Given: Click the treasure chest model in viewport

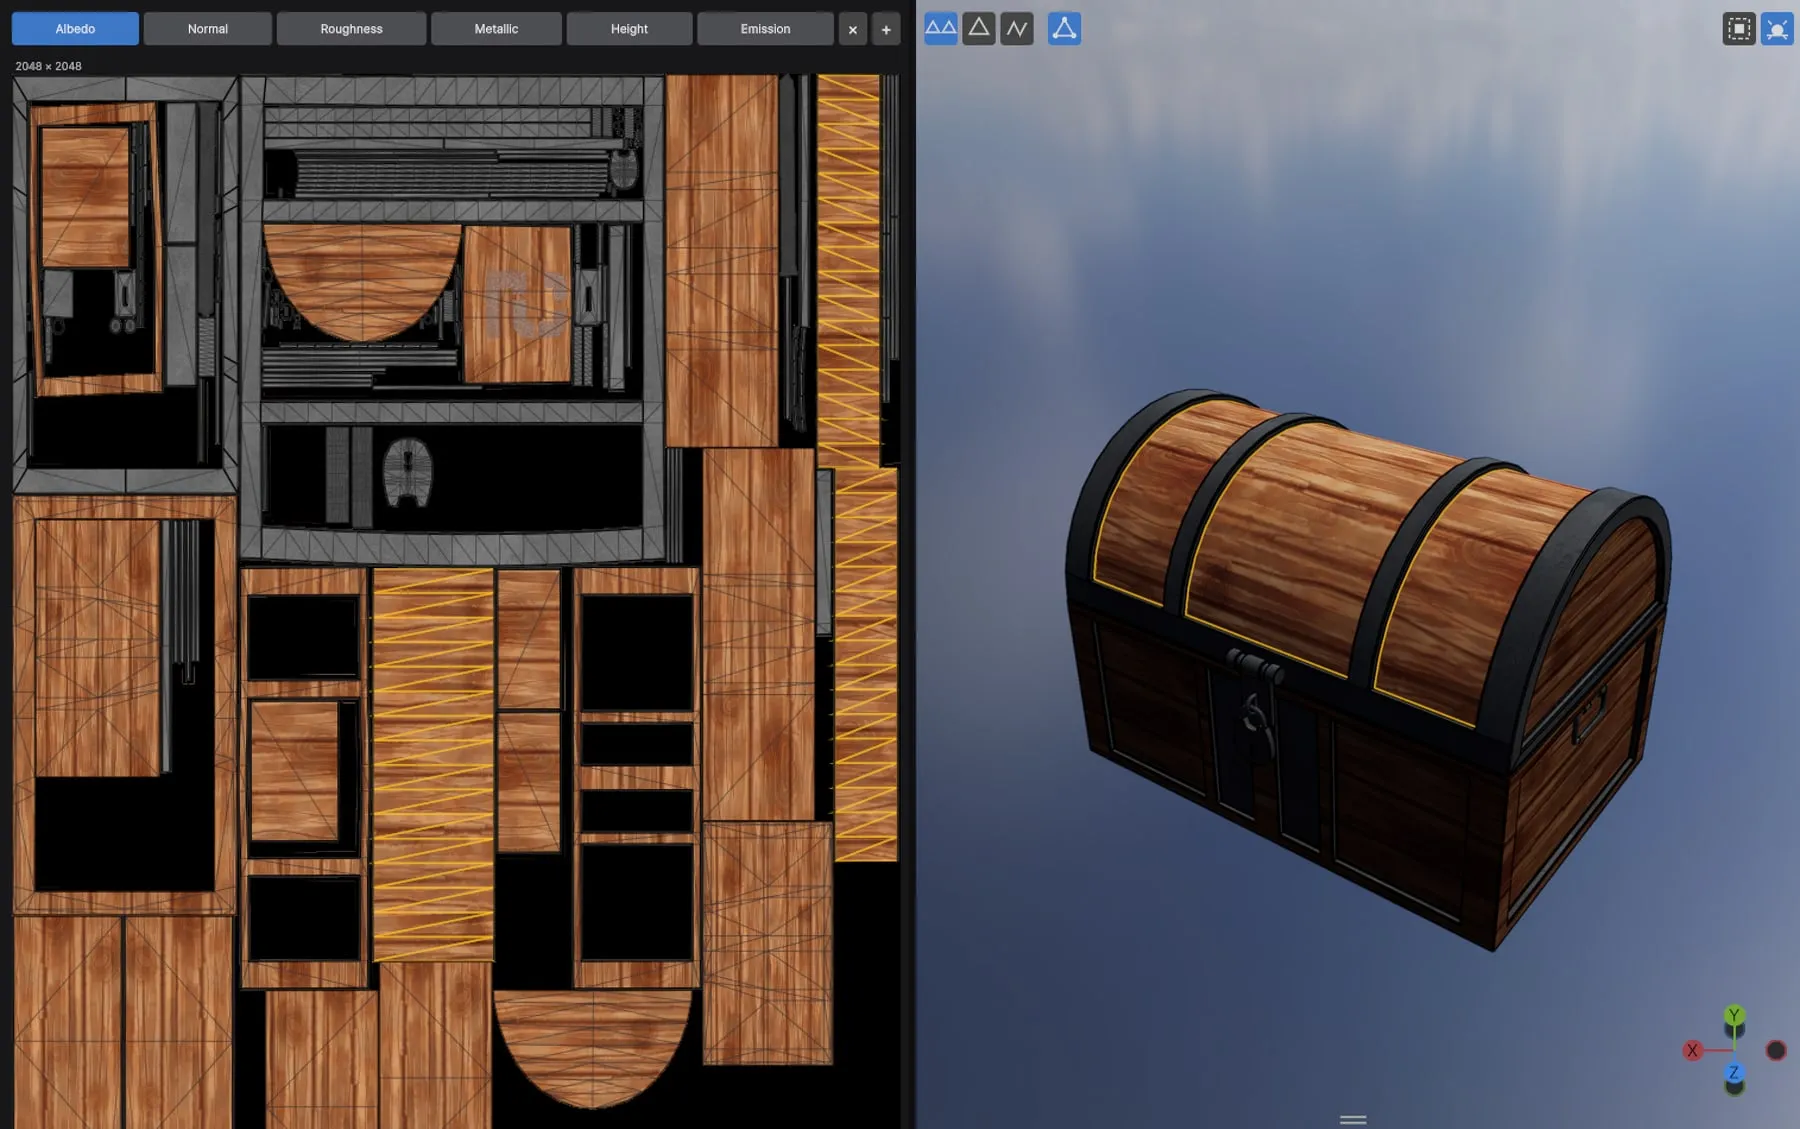Looking at the screenshot, I should click(x=1369, y=668).
